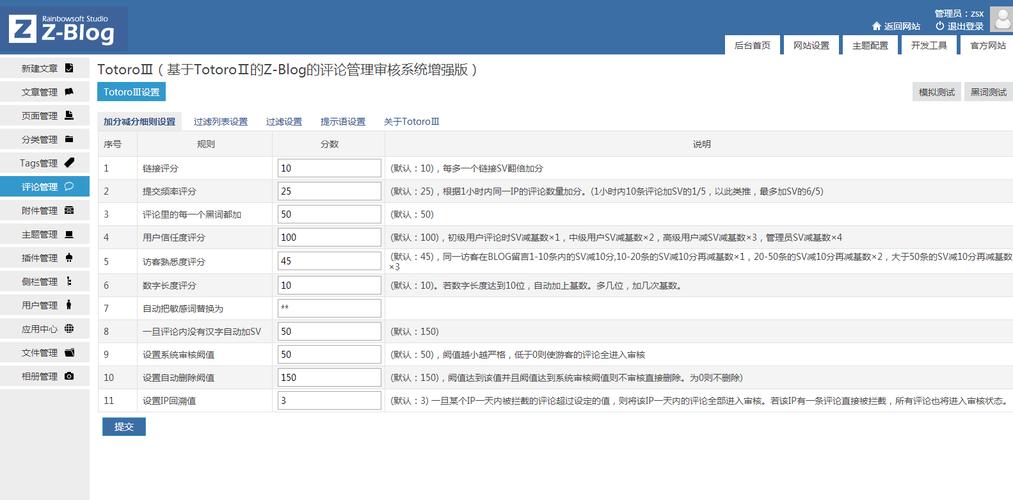Click the sidebar management icon
Screen dimensions: 1013x500
pyautogui.click(x=69, y=281)
